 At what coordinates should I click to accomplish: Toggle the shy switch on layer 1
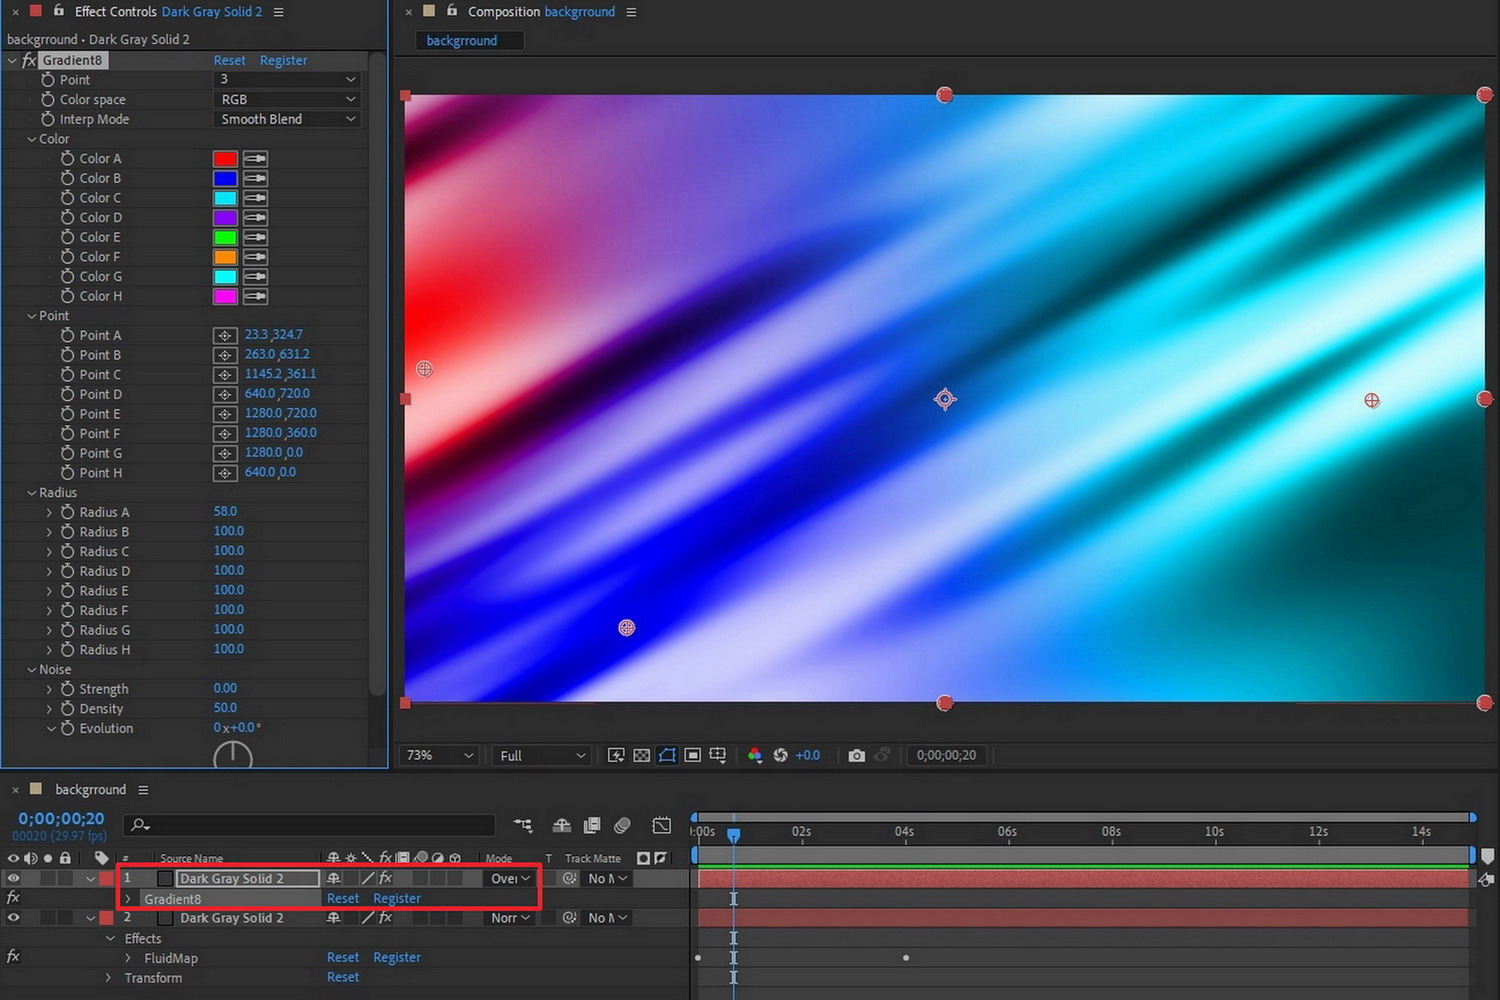(334, 878)
